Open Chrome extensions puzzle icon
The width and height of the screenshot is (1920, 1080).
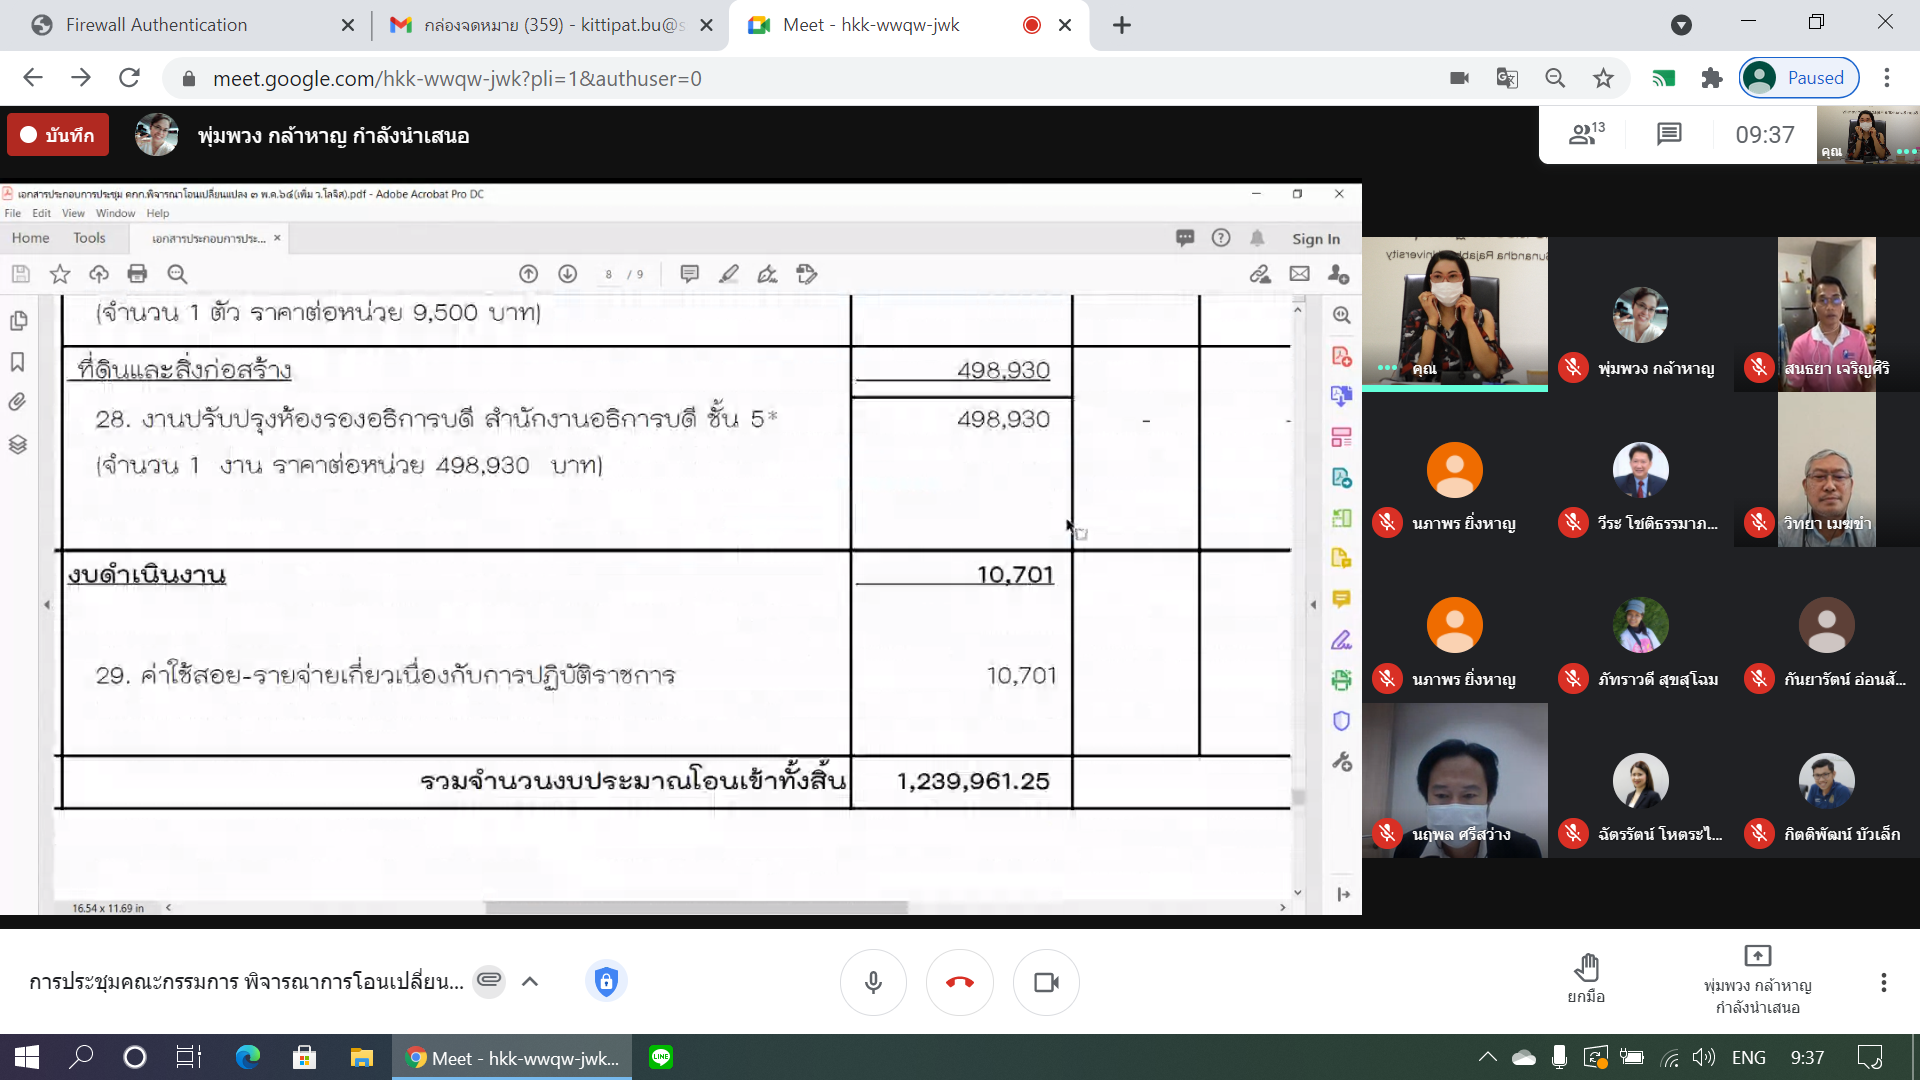[1711, 78]
